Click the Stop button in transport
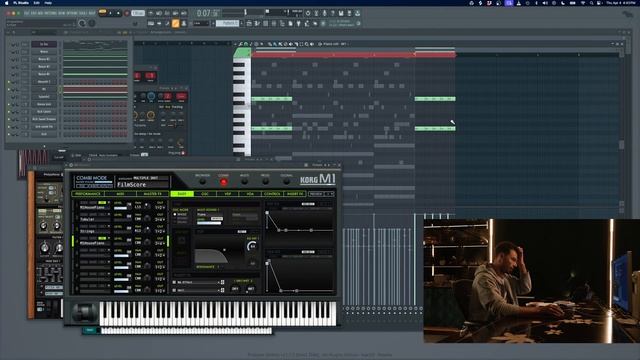640x360 pixels. click(119, 13)
